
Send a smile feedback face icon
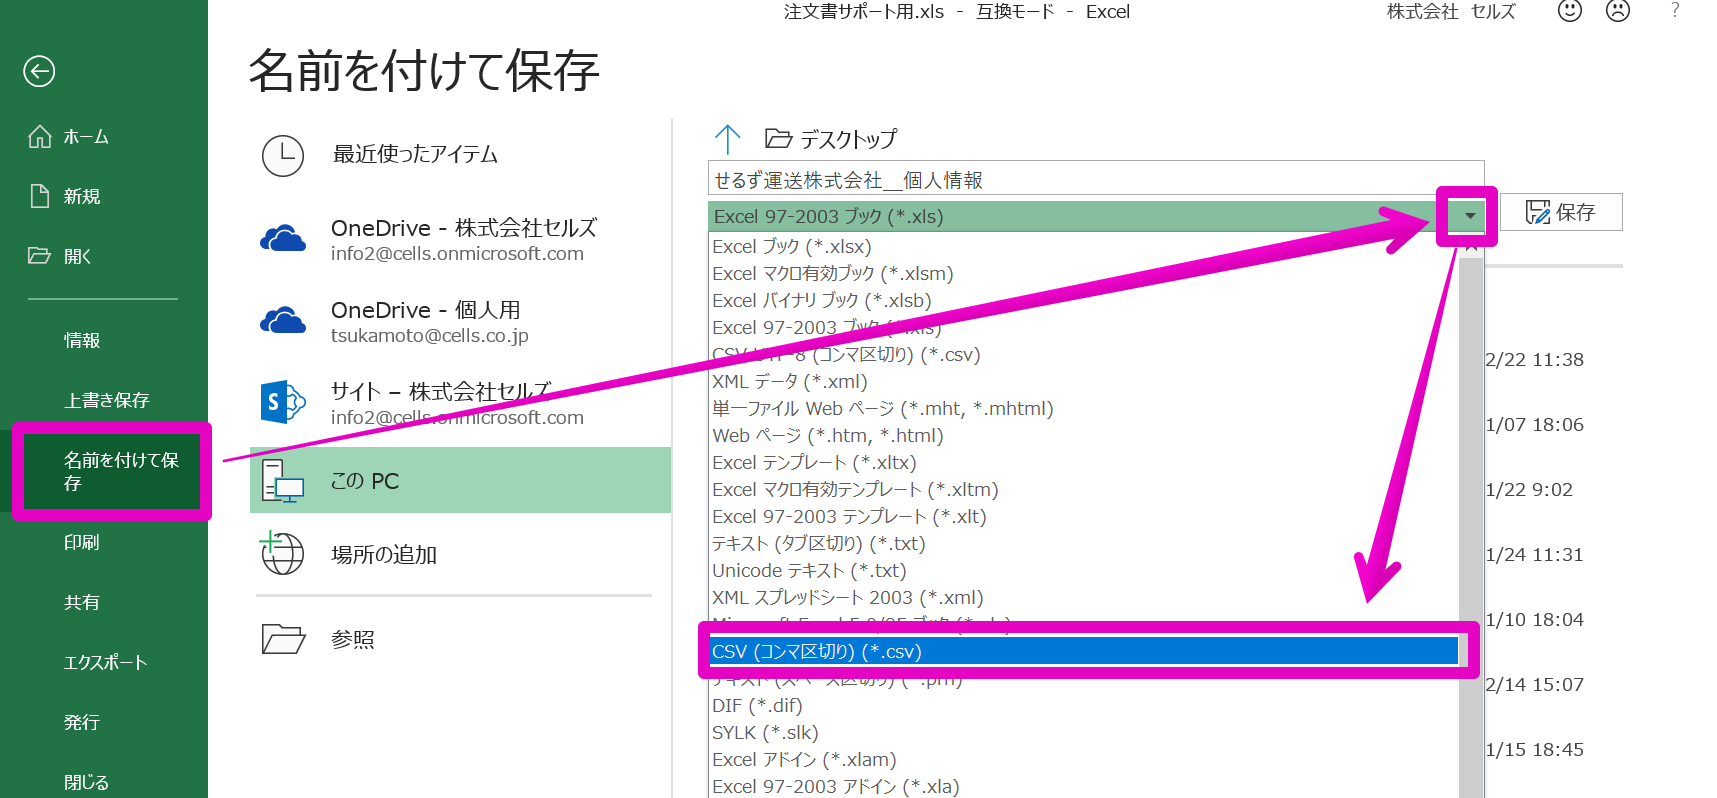click(x=1570, y=11)
